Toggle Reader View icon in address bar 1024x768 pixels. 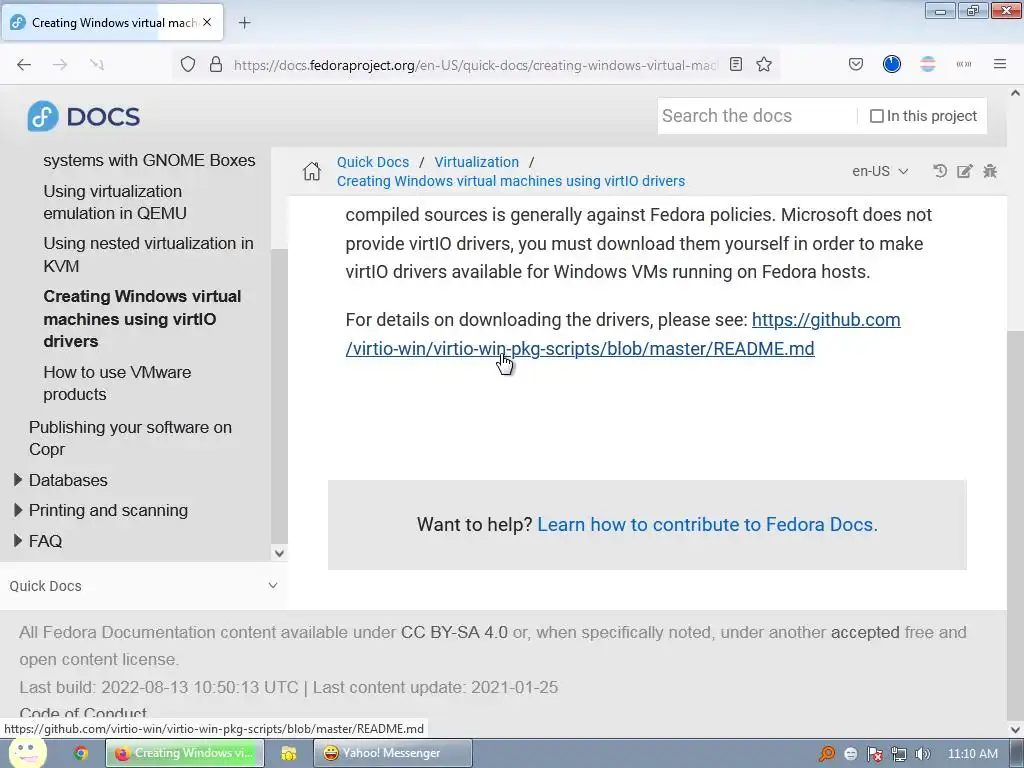pyautogui.click(x=736, y=65)
